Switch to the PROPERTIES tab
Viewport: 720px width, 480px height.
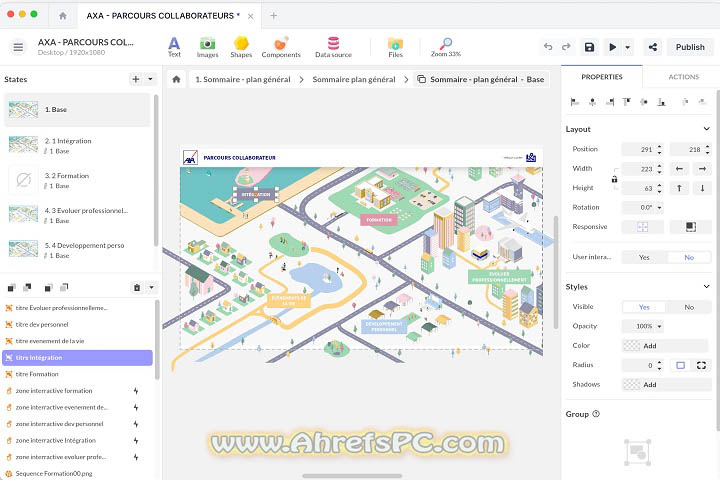(602, 77)
